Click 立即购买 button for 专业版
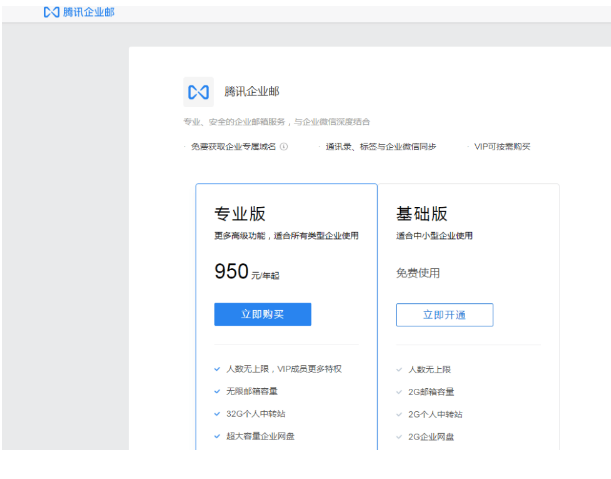The image size is (611, 479). (x=262, y=314)
